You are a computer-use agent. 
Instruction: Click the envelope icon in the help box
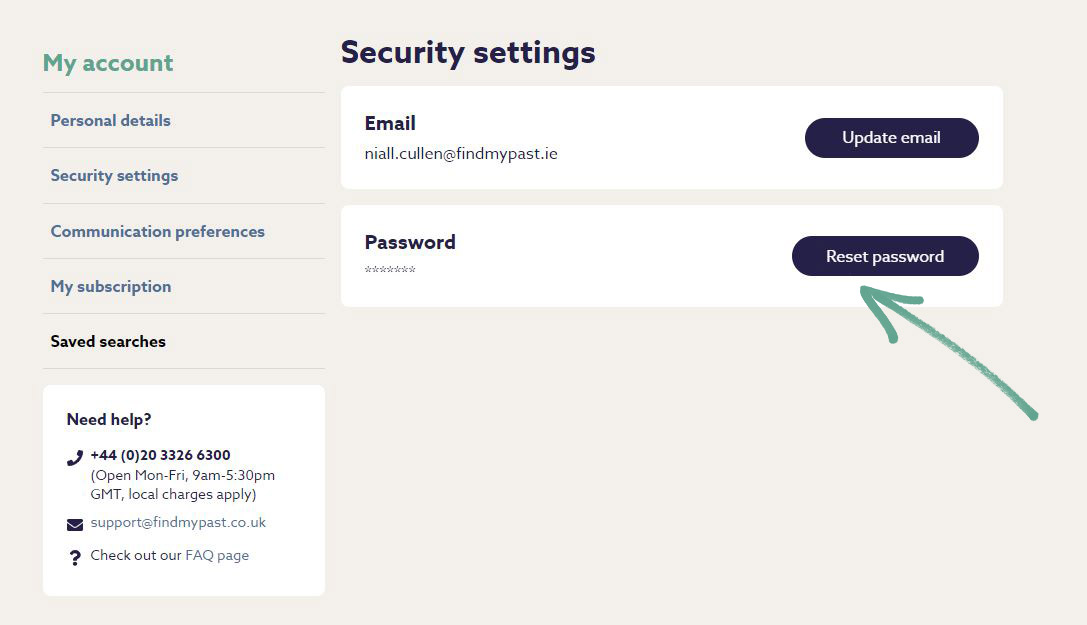[74, 524]
